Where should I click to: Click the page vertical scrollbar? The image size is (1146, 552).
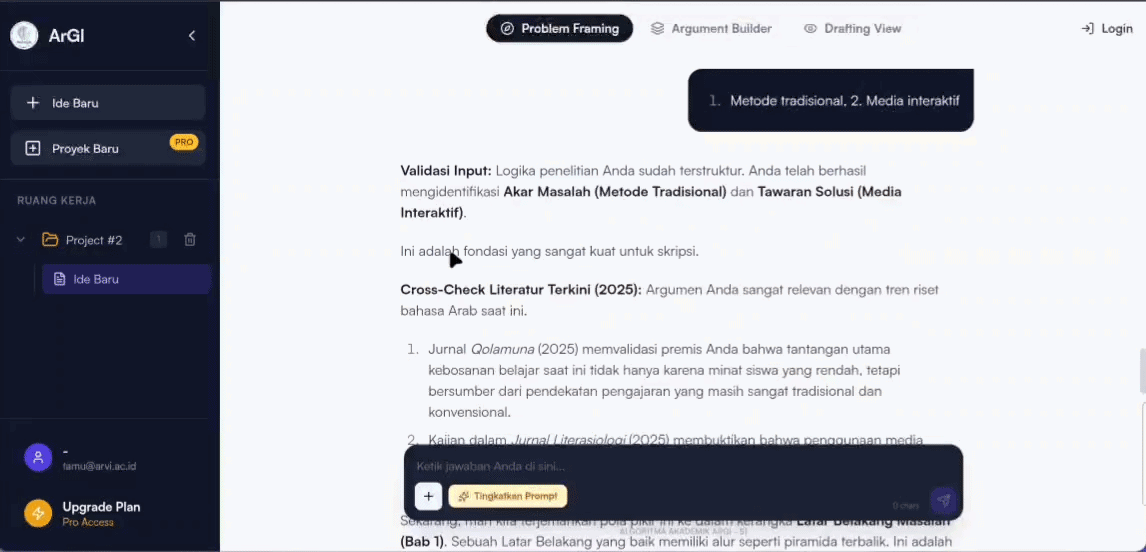click(1142, 373)
